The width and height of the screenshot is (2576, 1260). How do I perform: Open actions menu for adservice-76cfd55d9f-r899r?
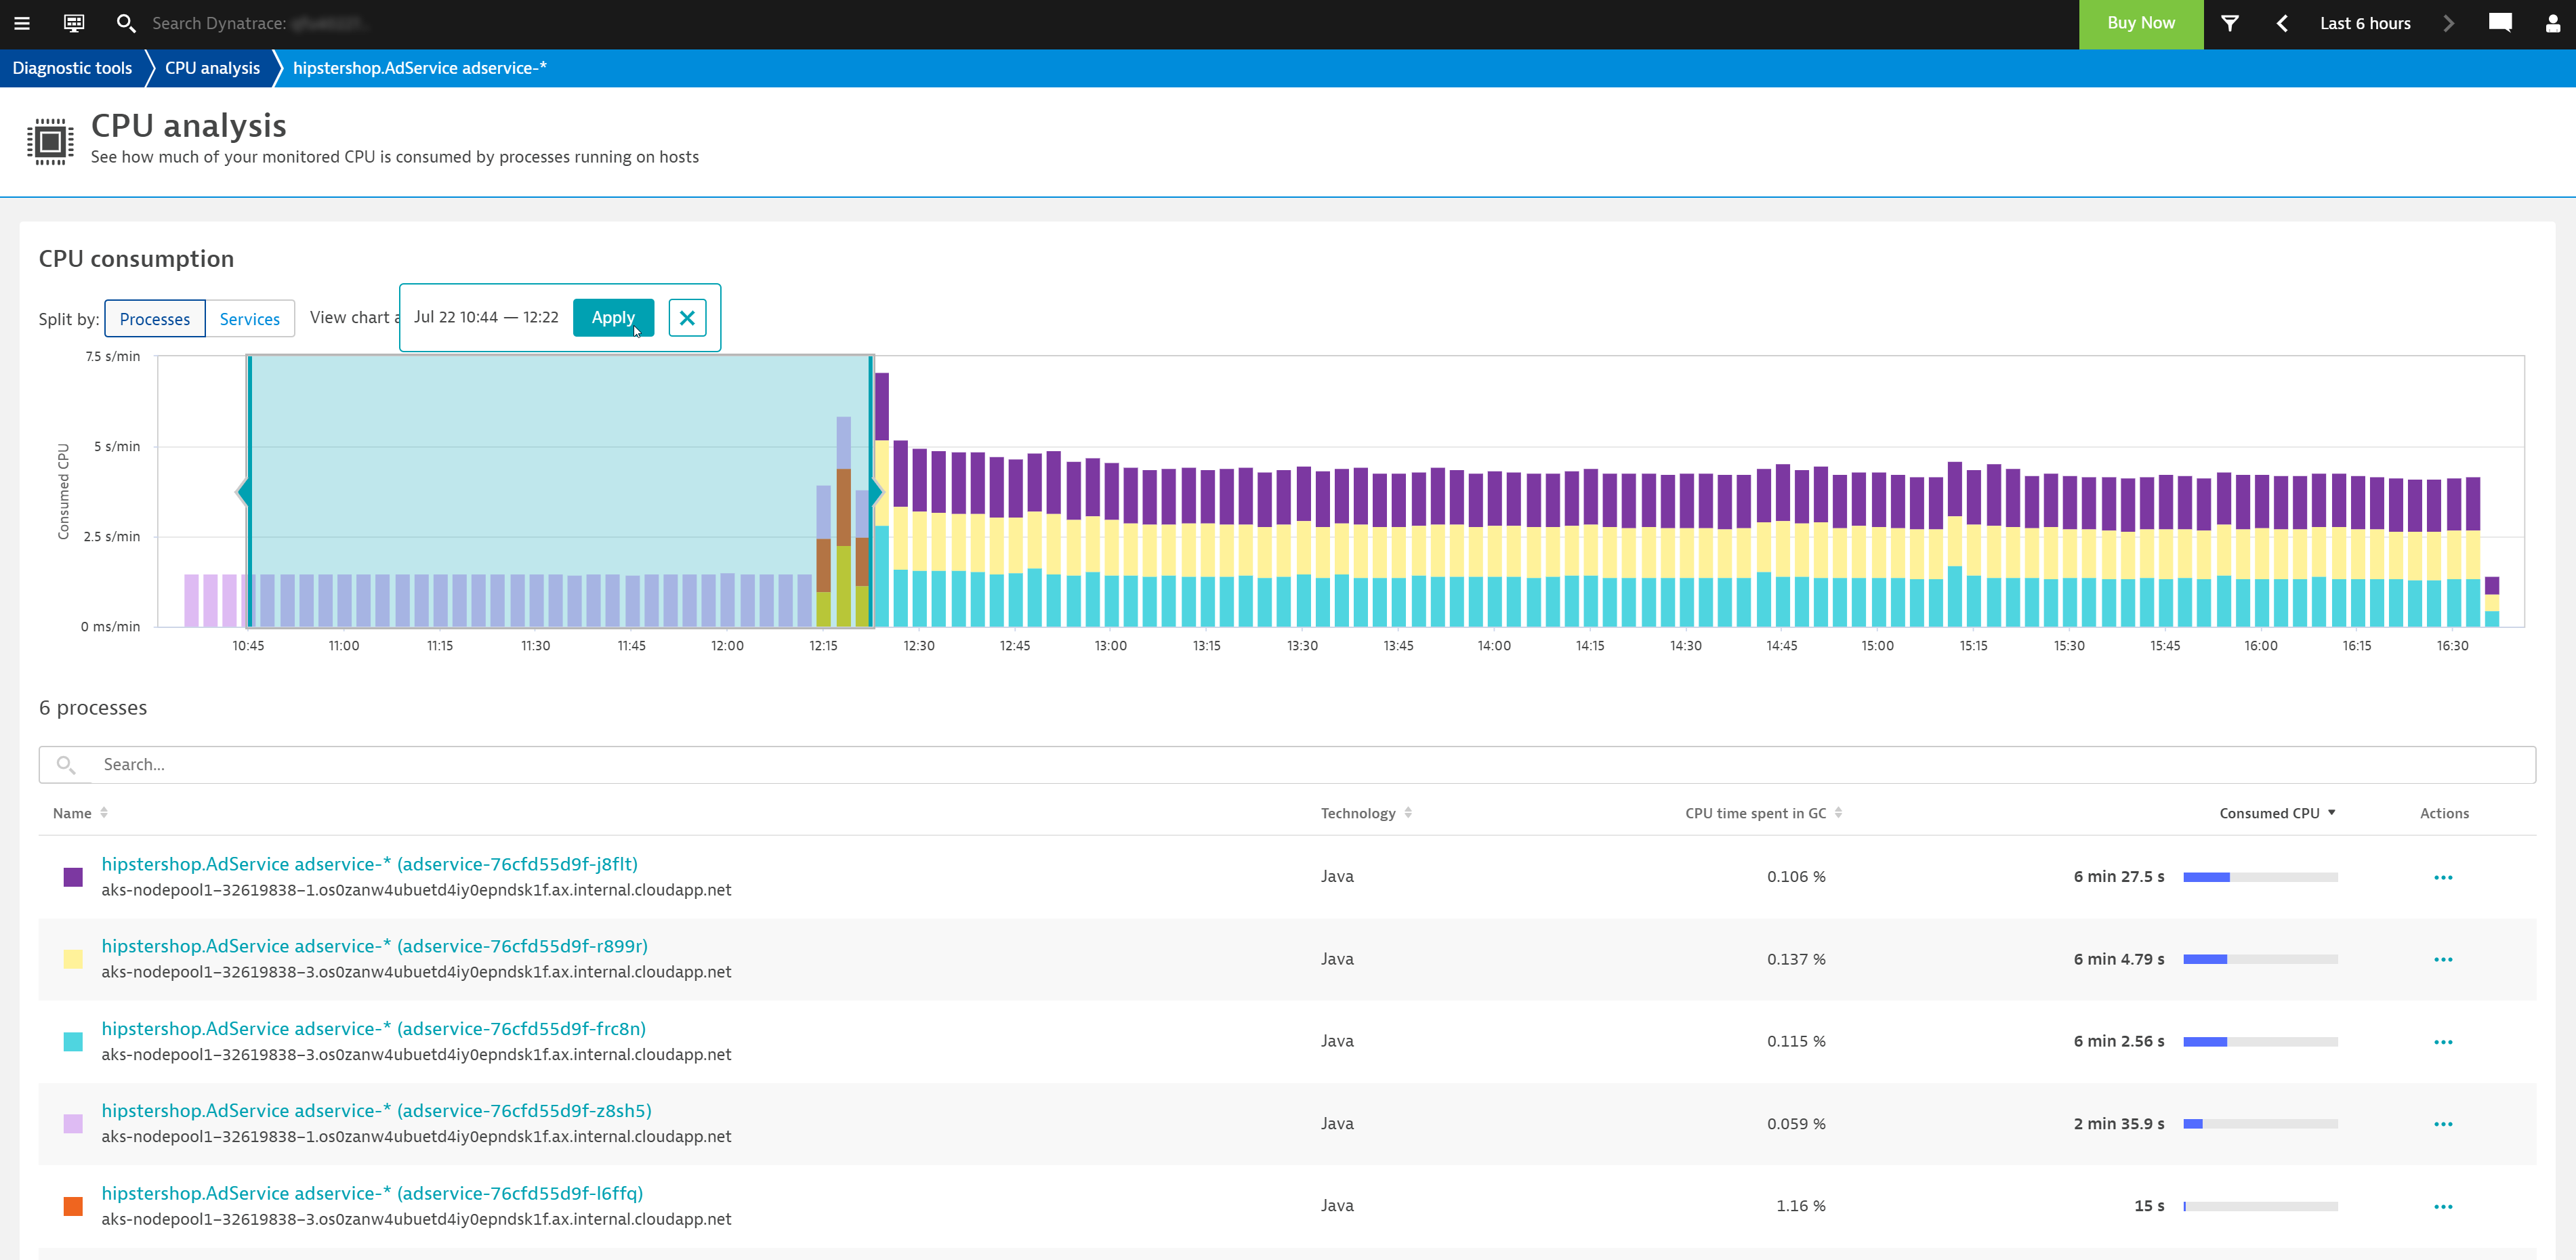click(2443, 959)
